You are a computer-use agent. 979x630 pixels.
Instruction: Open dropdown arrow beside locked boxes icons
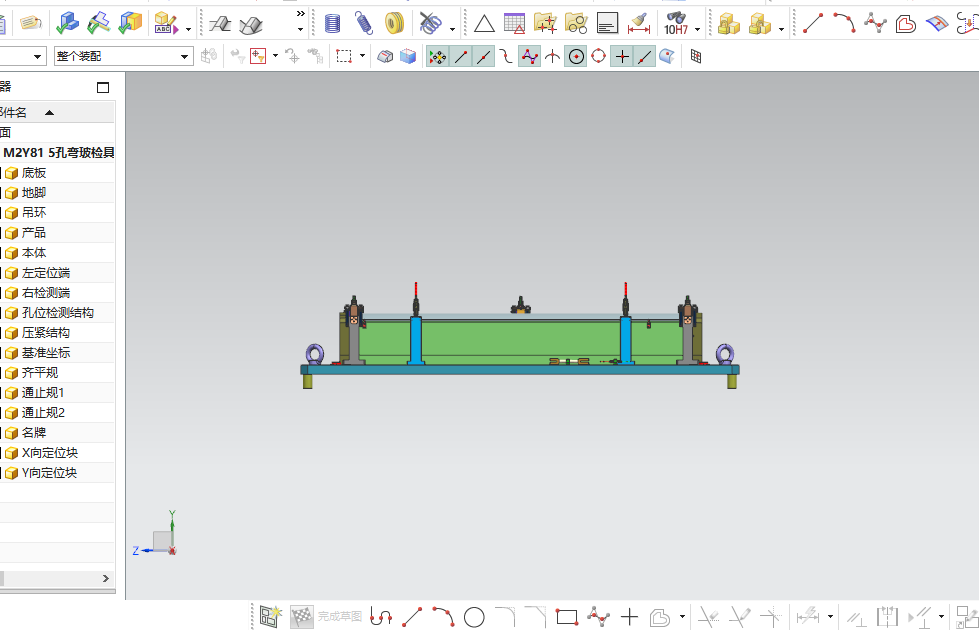(x=781, y=29)
